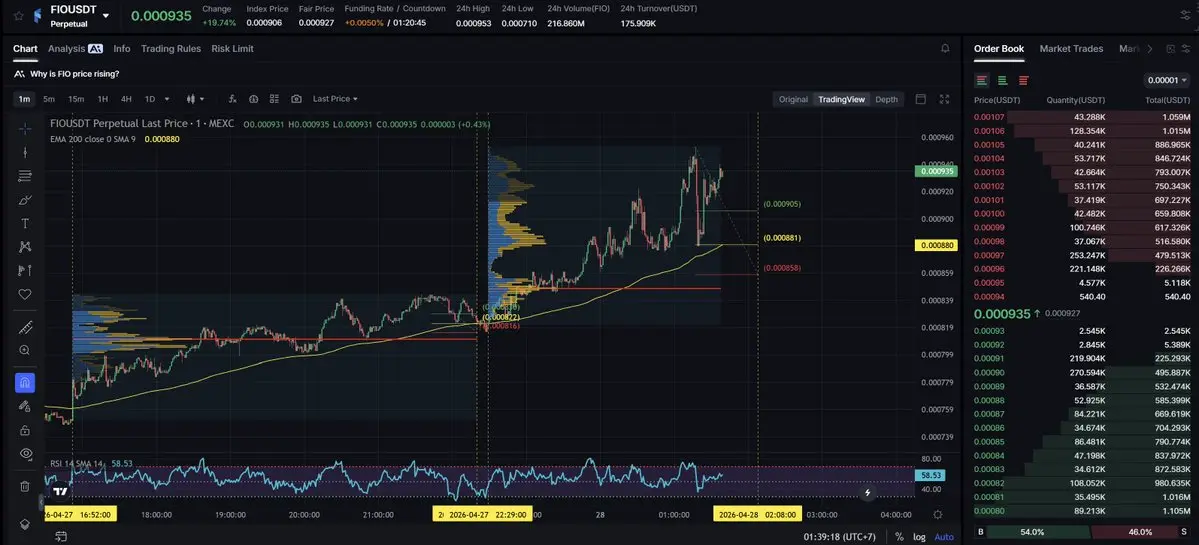The height and width of the screenshot is (545, 1199).
Task: Click the lightning bolt icon on the chart
Action: click(x=867, y=493)
